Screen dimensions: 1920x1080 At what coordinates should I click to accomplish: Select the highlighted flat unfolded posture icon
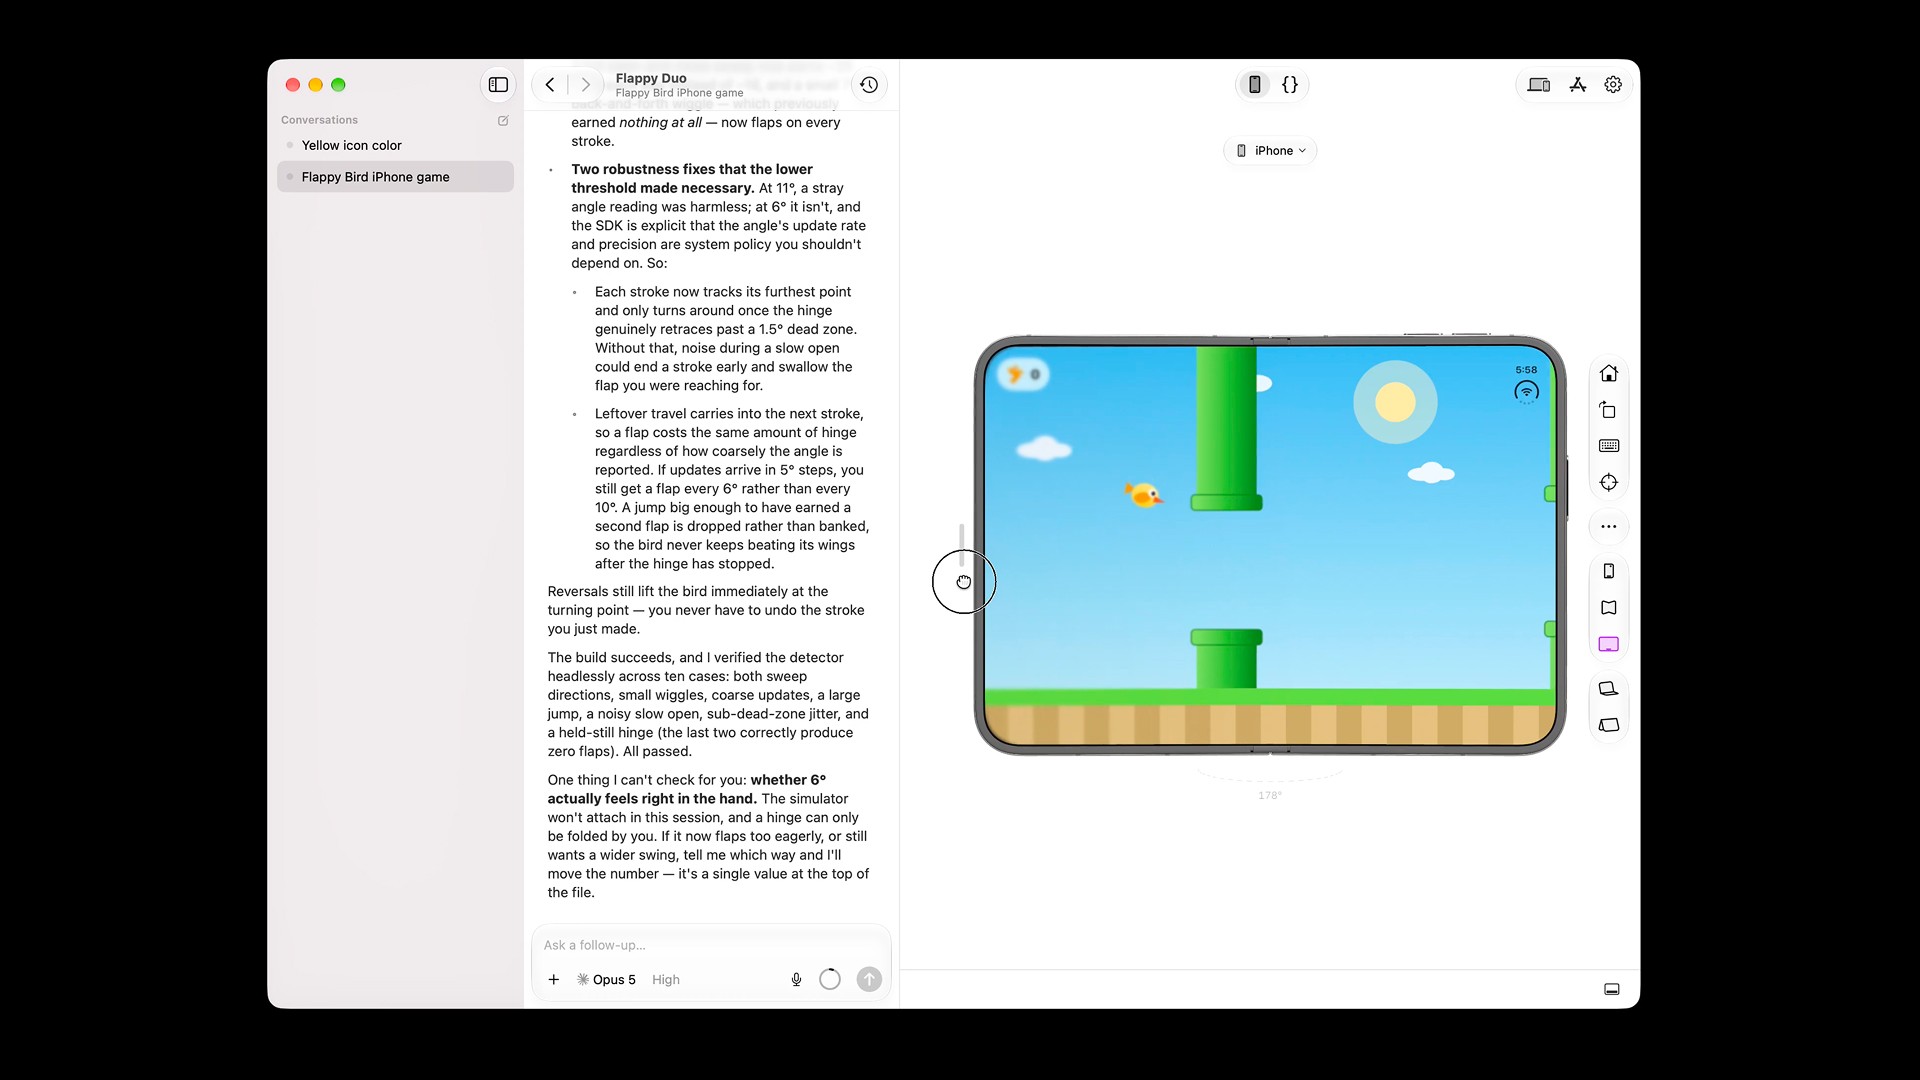pos(1609,644)
